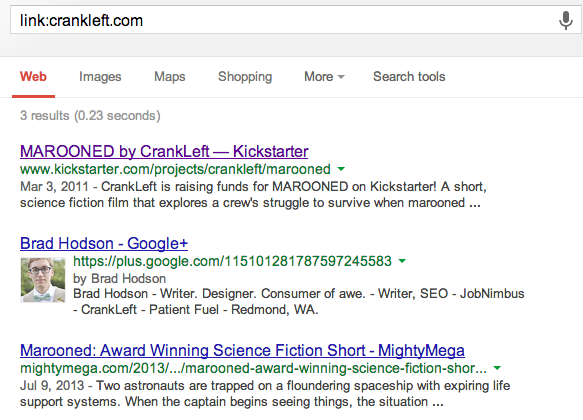The height and width of the screenshot is (420, 583).
Task: Click the microphone voice search icon
Action: click(566, 20)
